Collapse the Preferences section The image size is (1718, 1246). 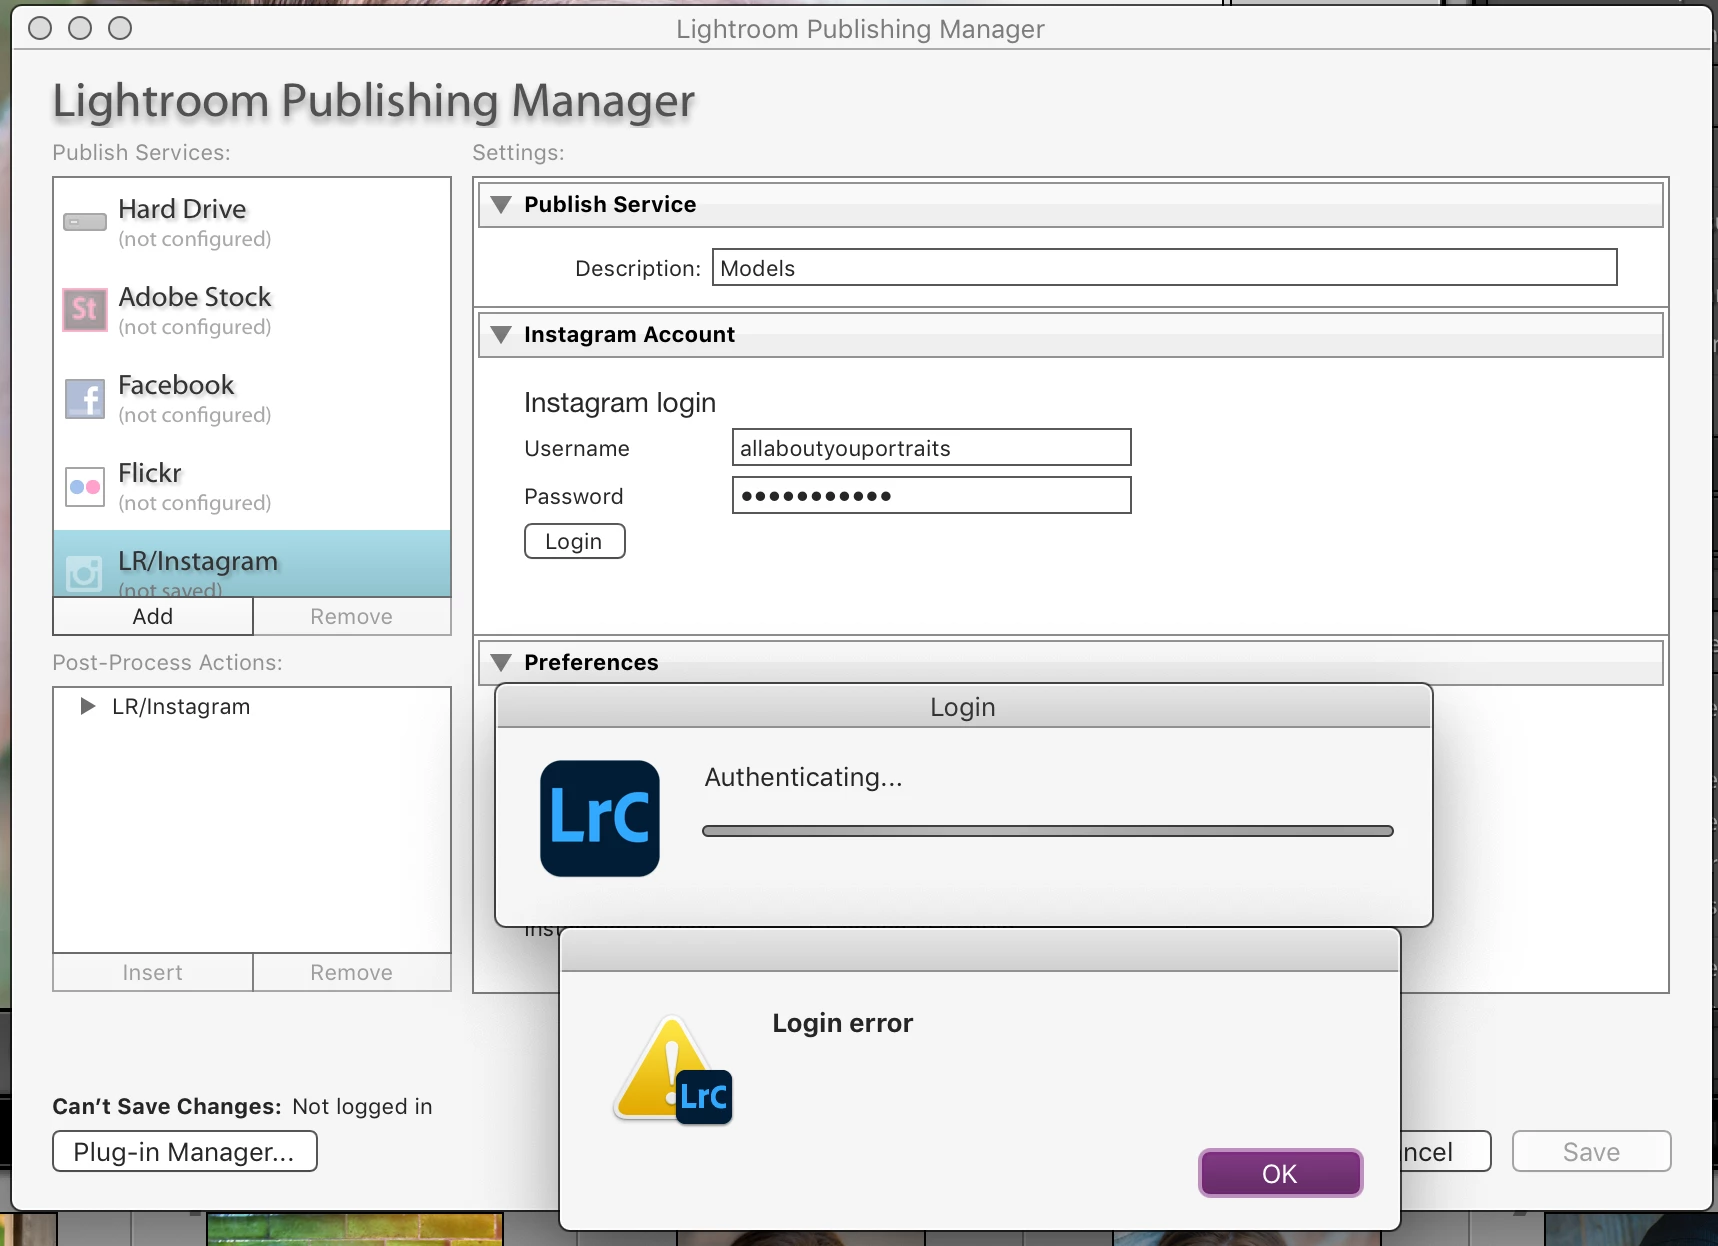point(502,662)
